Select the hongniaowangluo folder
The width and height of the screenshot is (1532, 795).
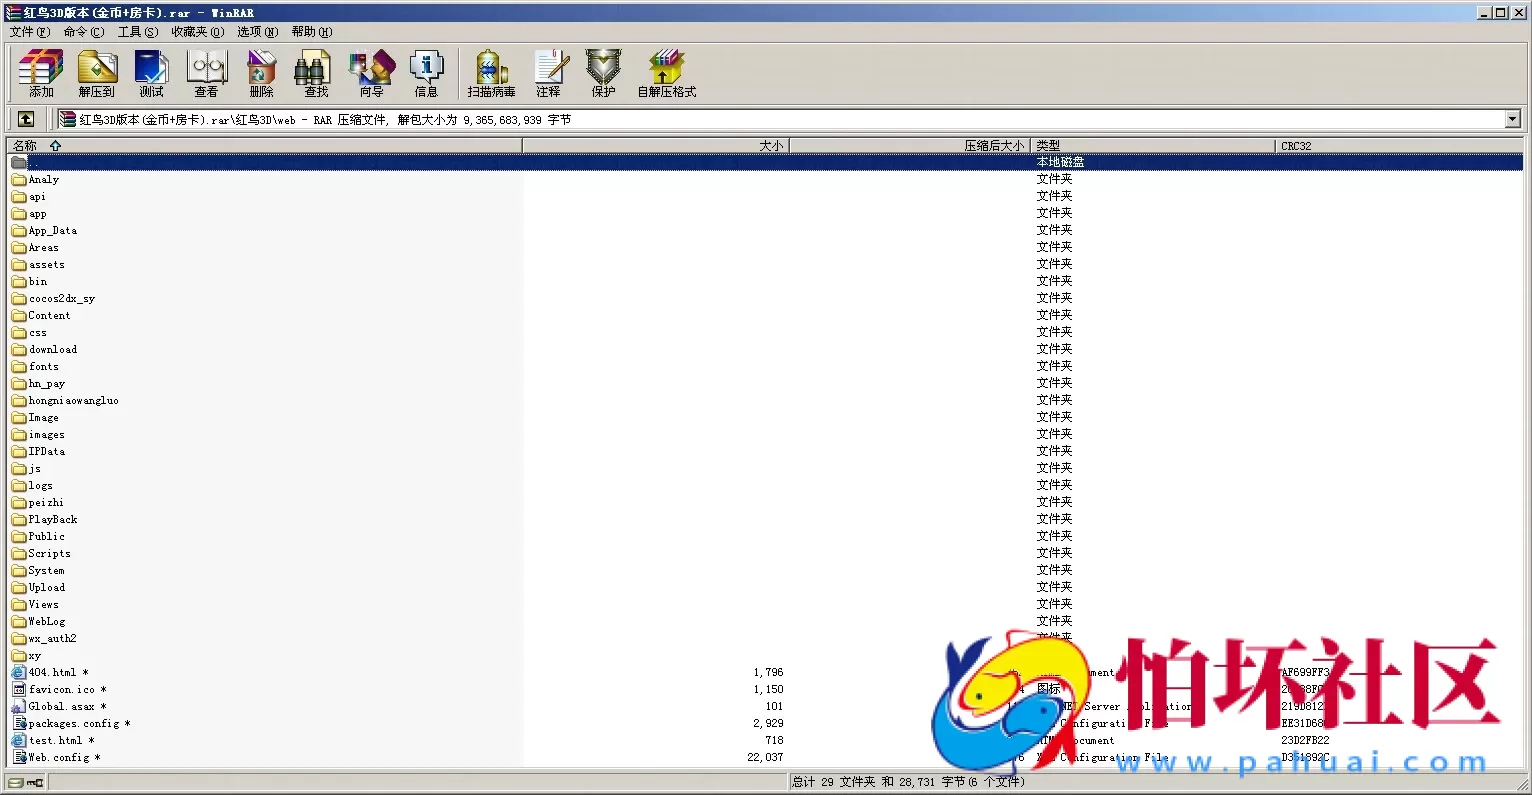tap(73, 401)
